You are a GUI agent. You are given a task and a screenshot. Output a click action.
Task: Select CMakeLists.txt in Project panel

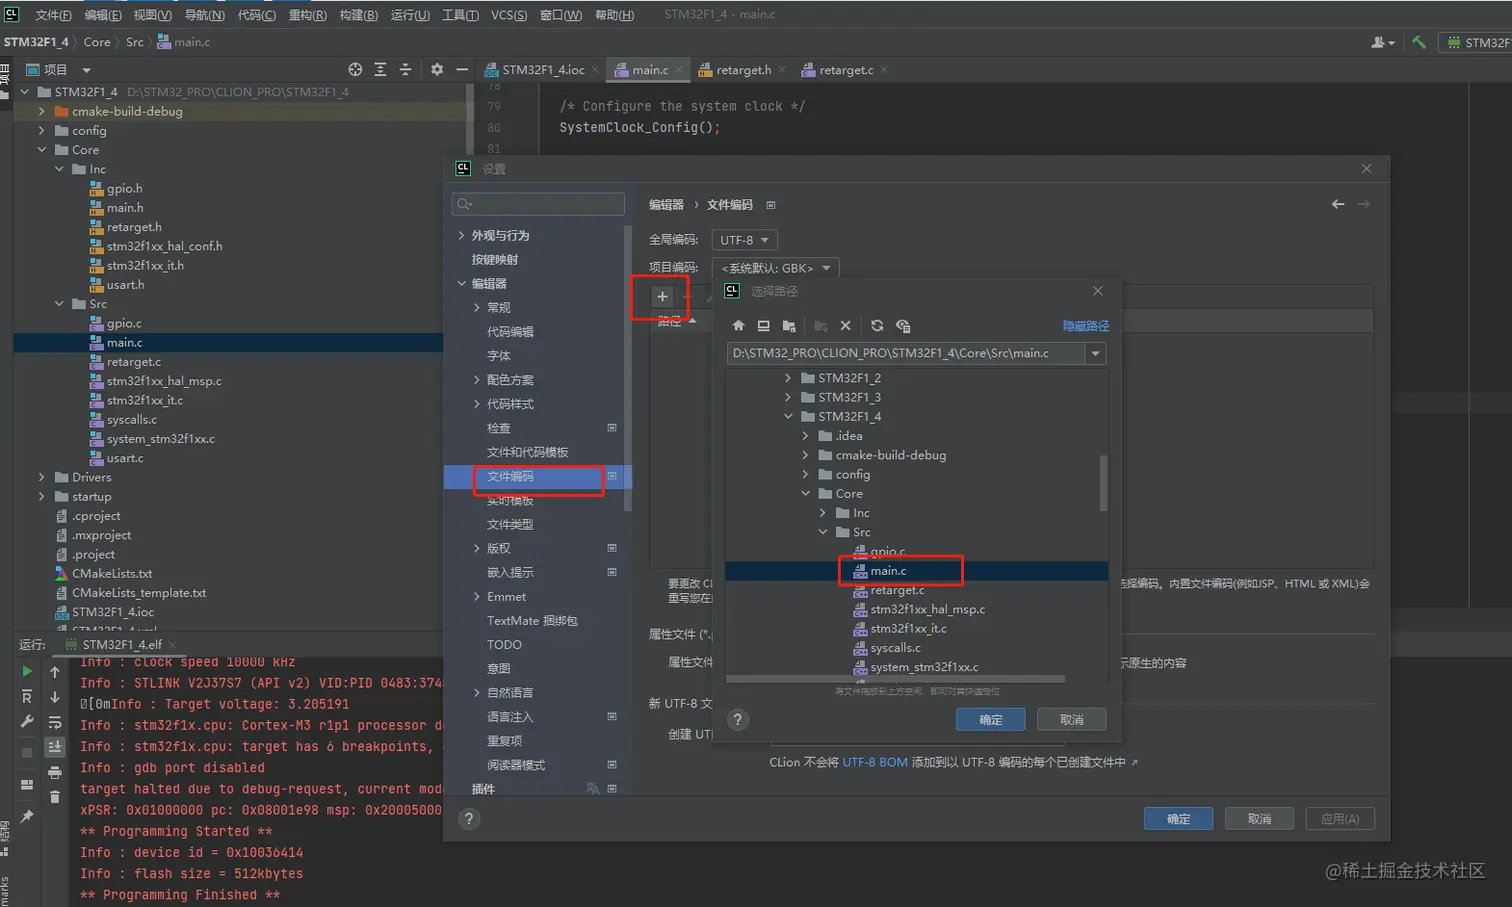[112, 574]
